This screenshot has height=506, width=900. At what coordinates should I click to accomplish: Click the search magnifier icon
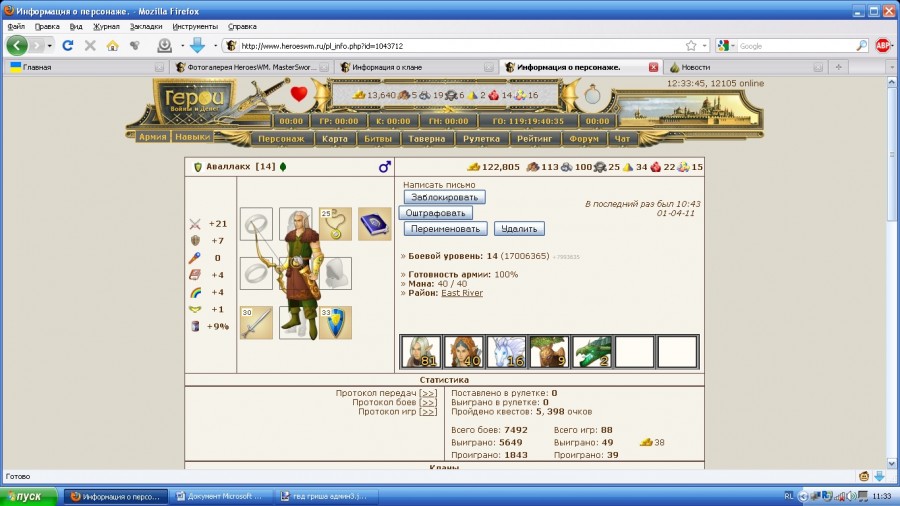click(862, 46)
